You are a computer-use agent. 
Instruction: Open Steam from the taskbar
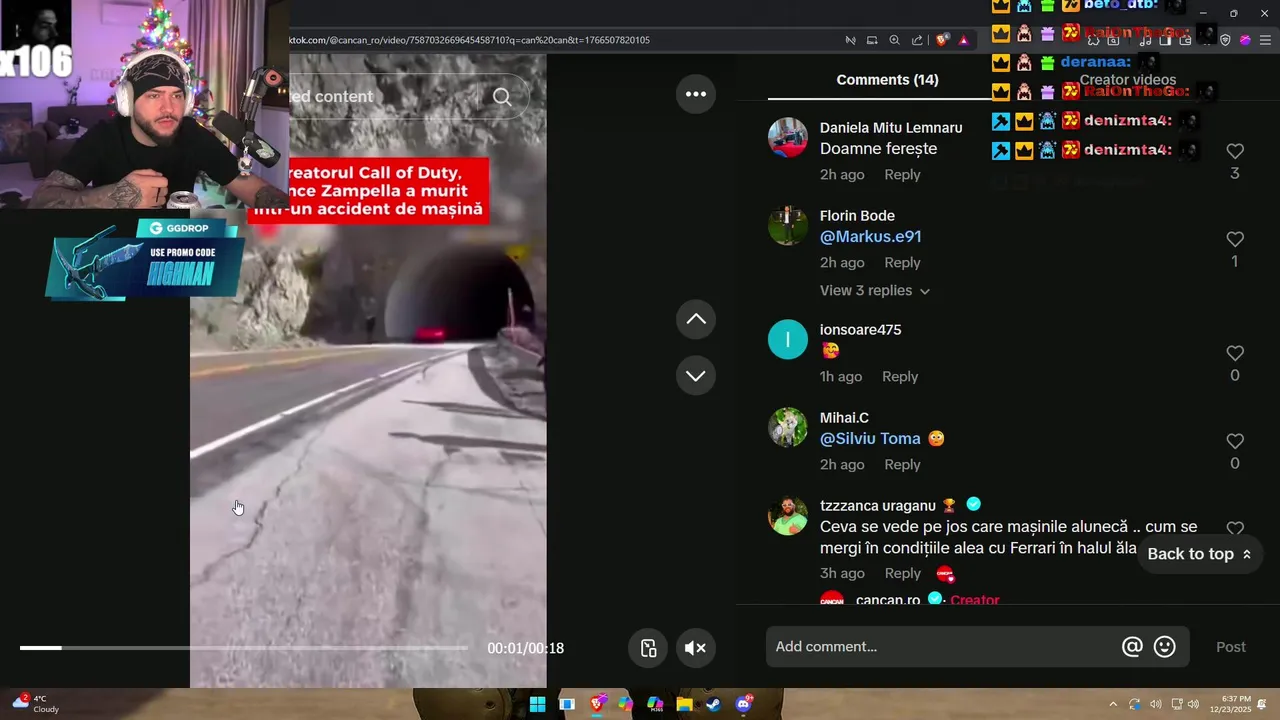coord(713,704)
